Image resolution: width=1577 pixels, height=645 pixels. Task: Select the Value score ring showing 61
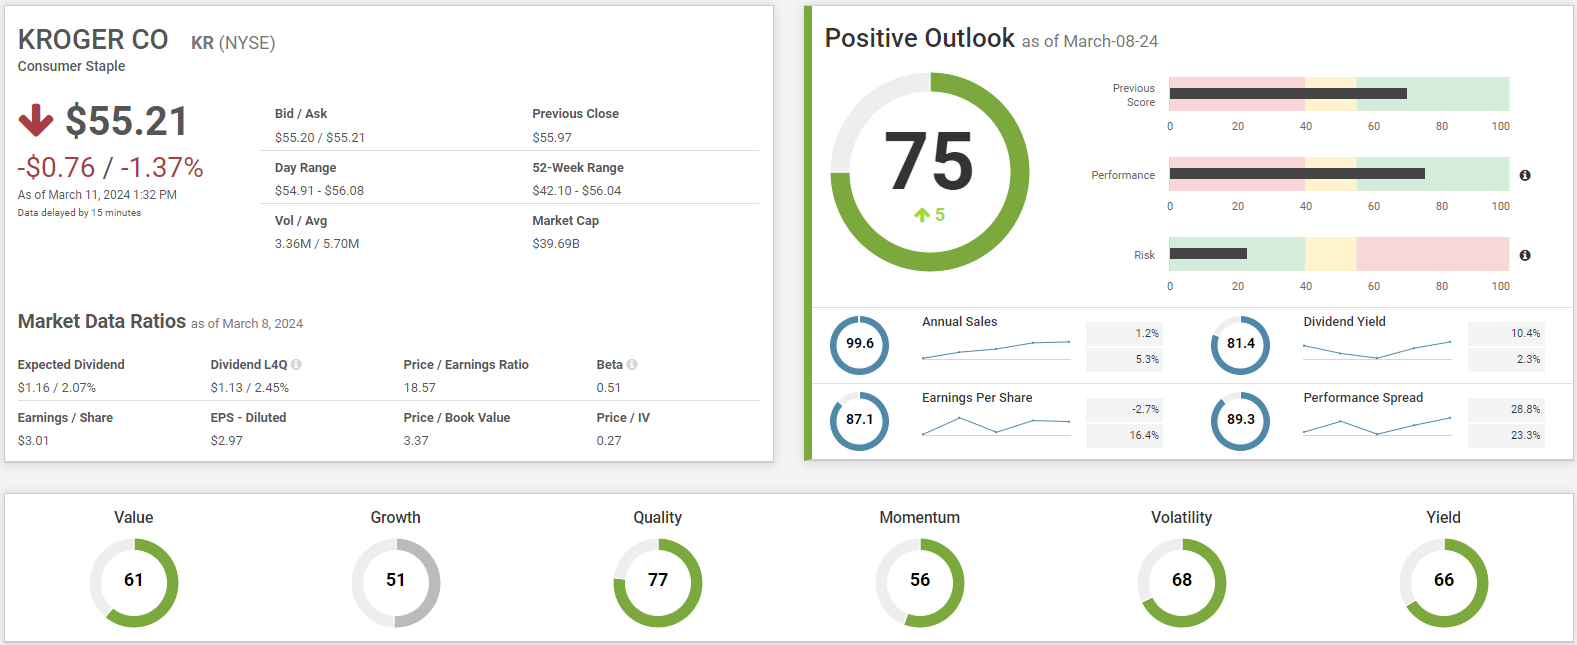pos(134,583)
